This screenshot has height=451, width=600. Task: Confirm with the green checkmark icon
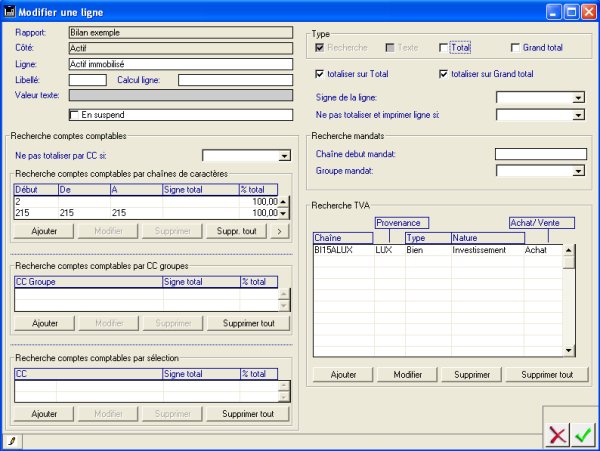point(584,435)
